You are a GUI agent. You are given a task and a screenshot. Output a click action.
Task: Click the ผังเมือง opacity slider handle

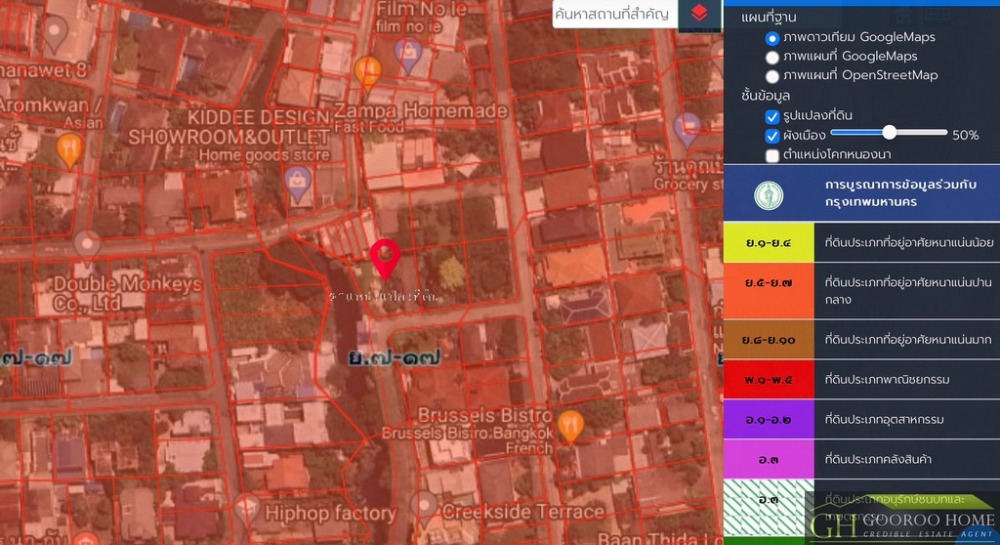point(888,132)
